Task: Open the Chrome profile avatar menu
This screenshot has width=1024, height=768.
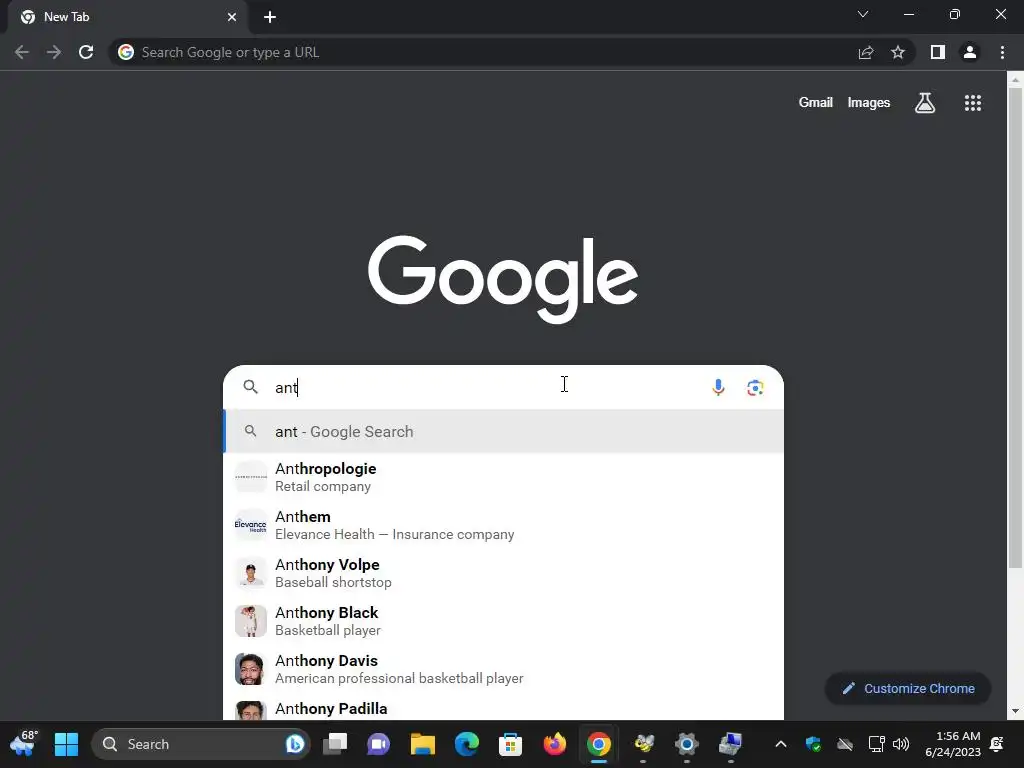Action: (x=970, y=52)
